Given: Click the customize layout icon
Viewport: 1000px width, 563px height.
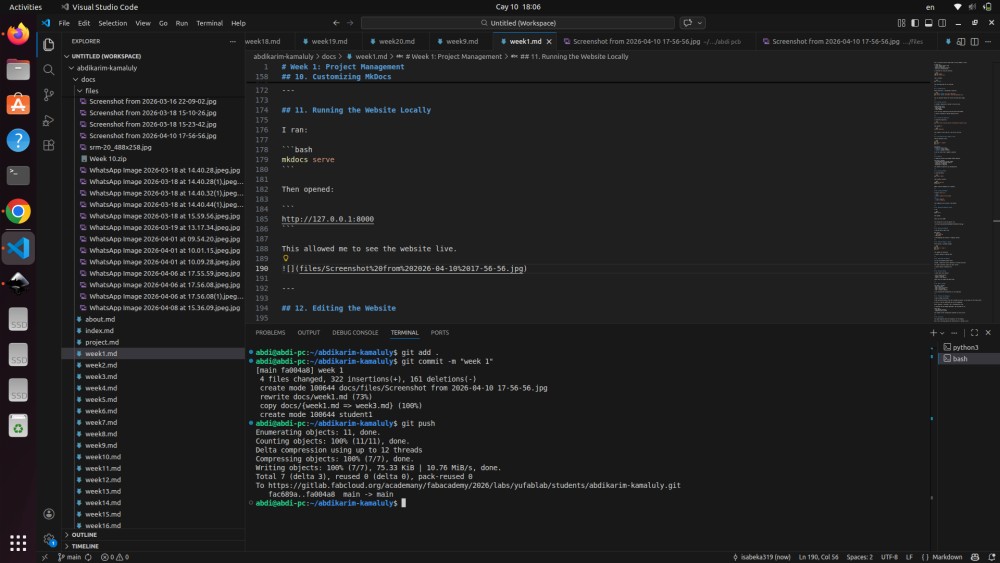Looking at the screenshot, I should coord(901,23).
